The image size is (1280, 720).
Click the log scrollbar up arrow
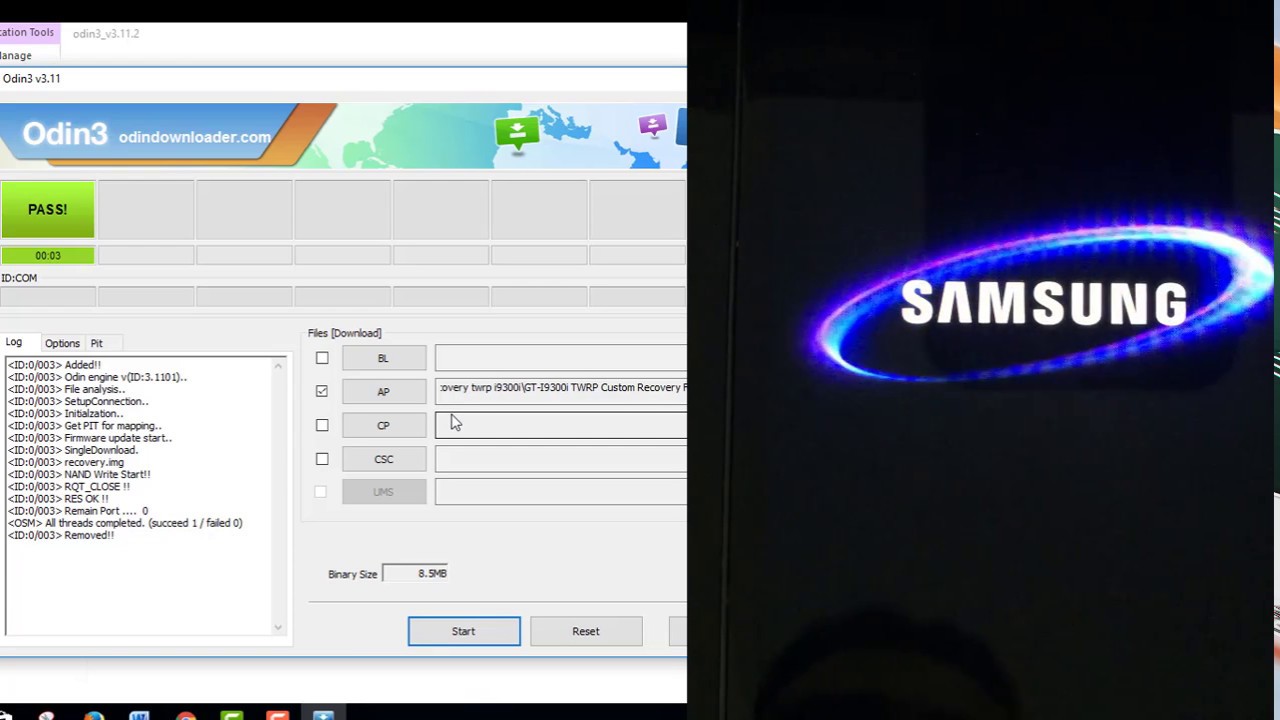click(278, 365)
